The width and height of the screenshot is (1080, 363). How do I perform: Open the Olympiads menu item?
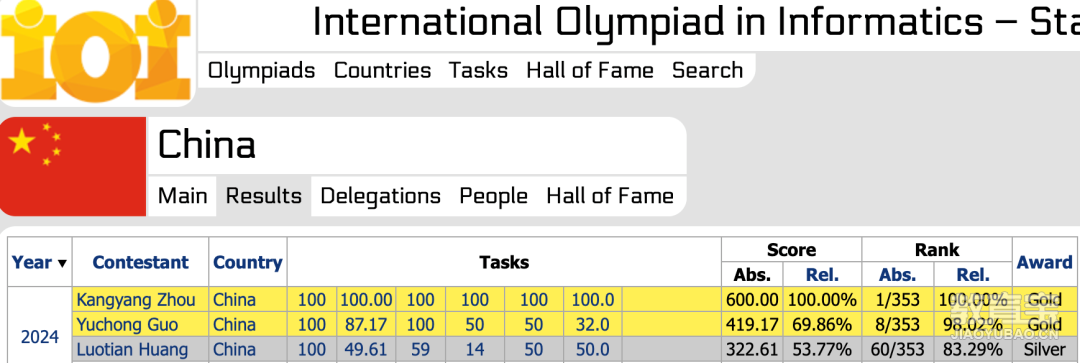pos(262,70)
